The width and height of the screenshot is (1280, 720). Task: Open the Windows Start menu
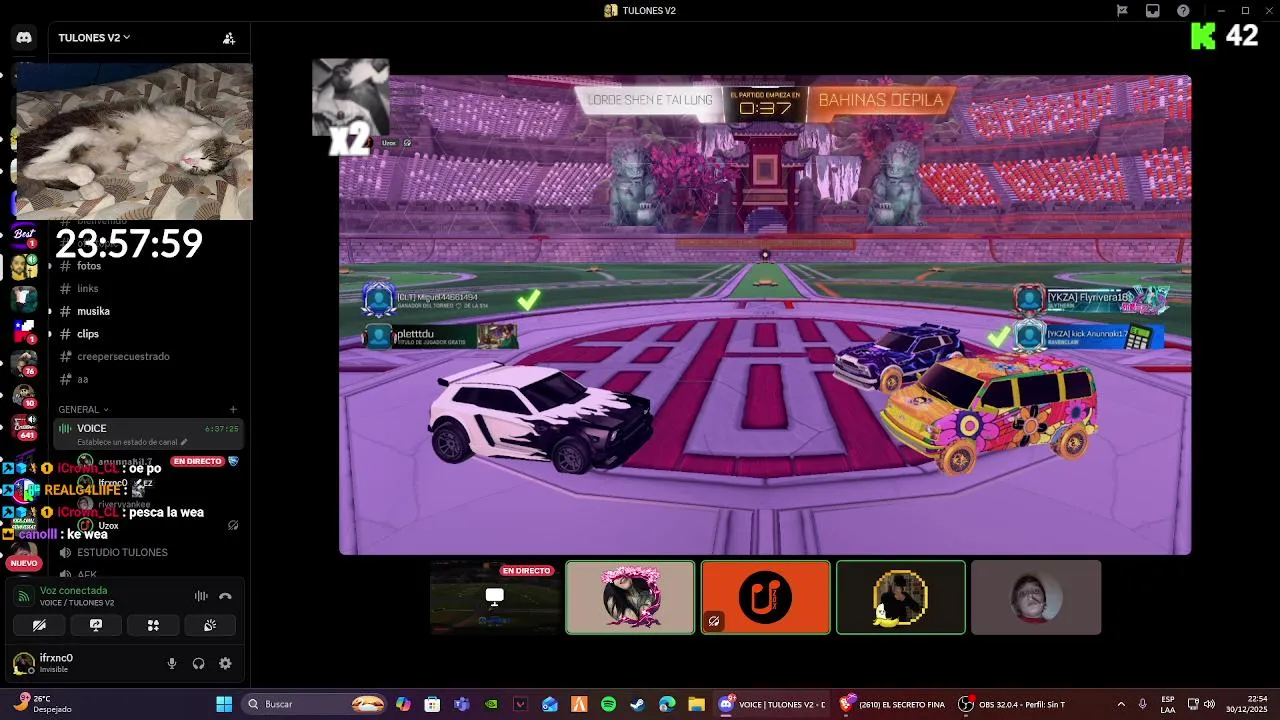224,704
